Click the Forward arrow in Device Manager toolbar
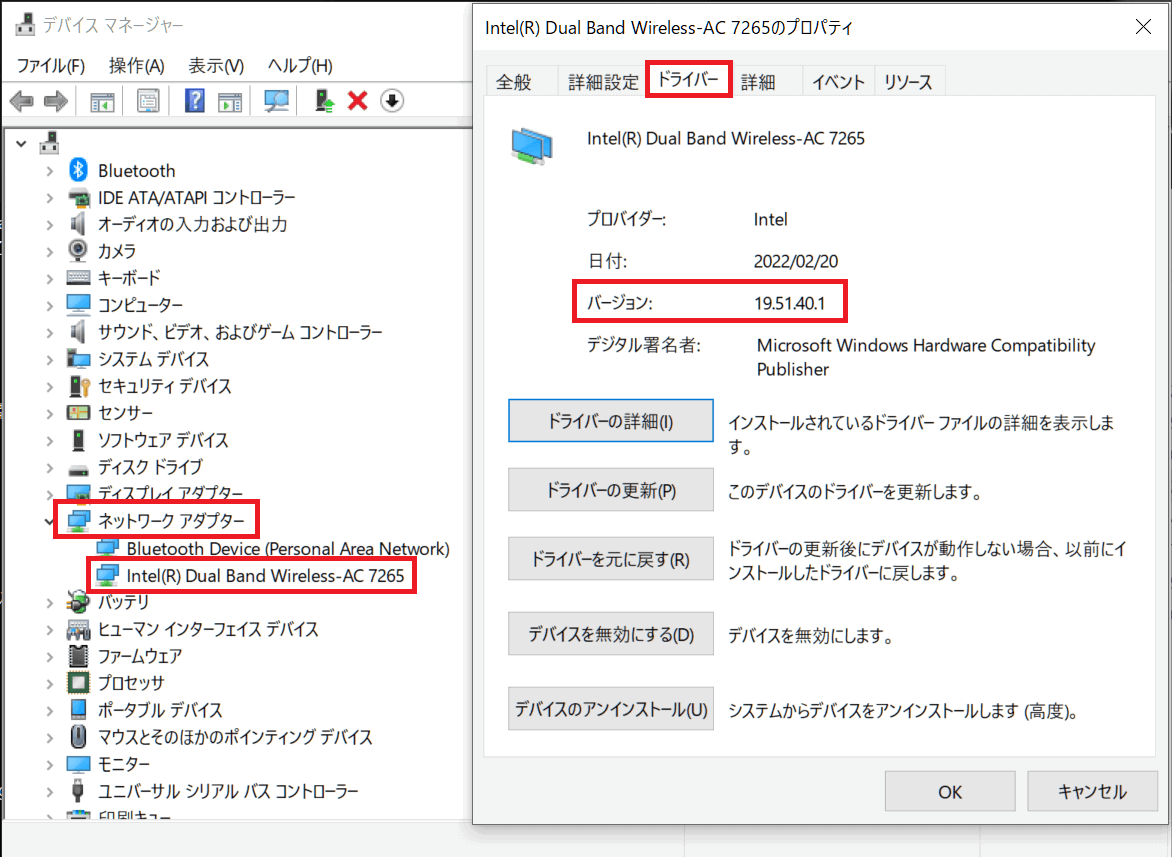The width and height of the screenshot is (1172, 857). 56,101
